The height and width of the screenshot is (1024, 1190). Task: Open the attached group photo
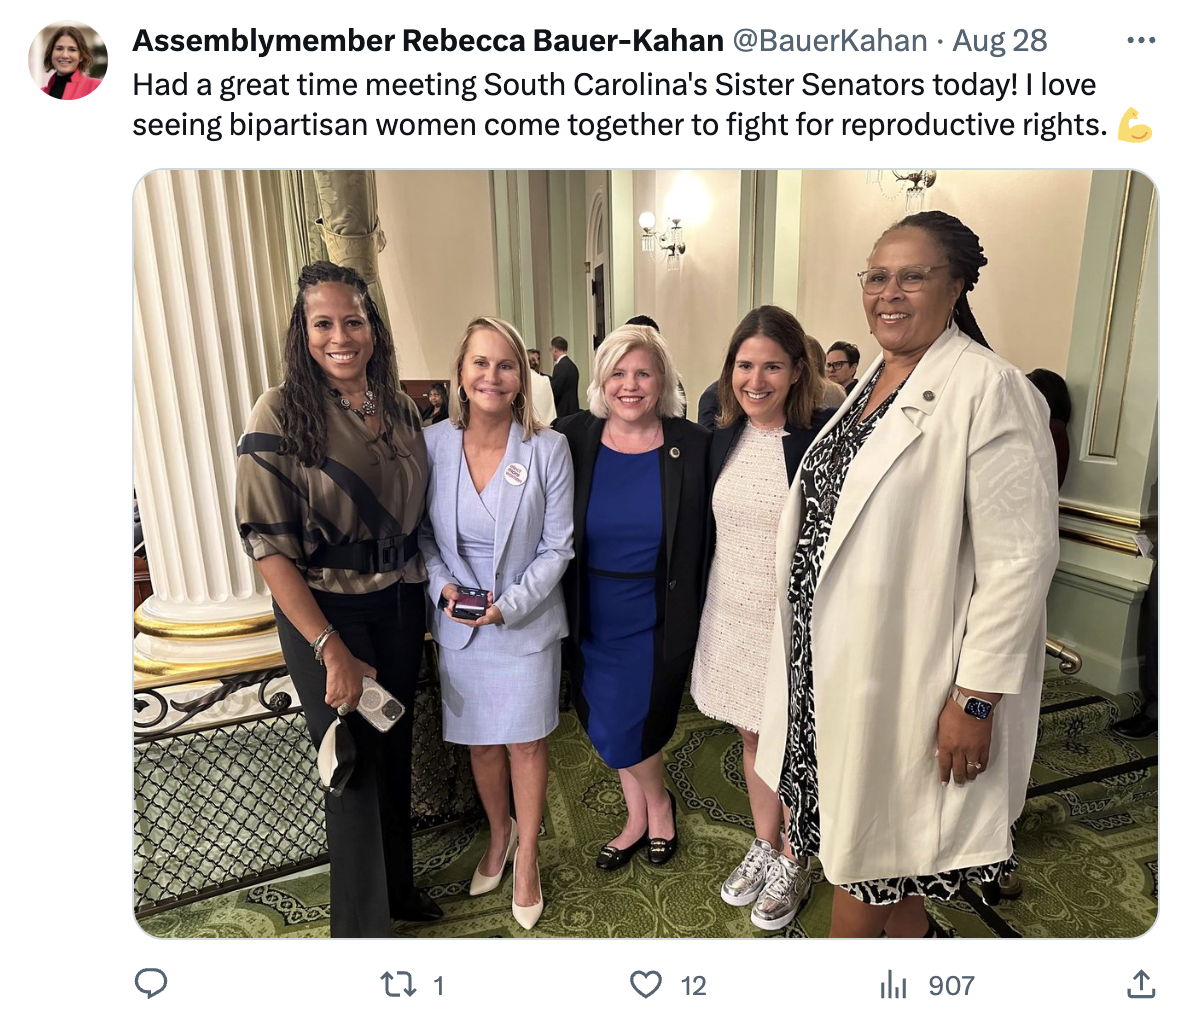pos(646,553)
